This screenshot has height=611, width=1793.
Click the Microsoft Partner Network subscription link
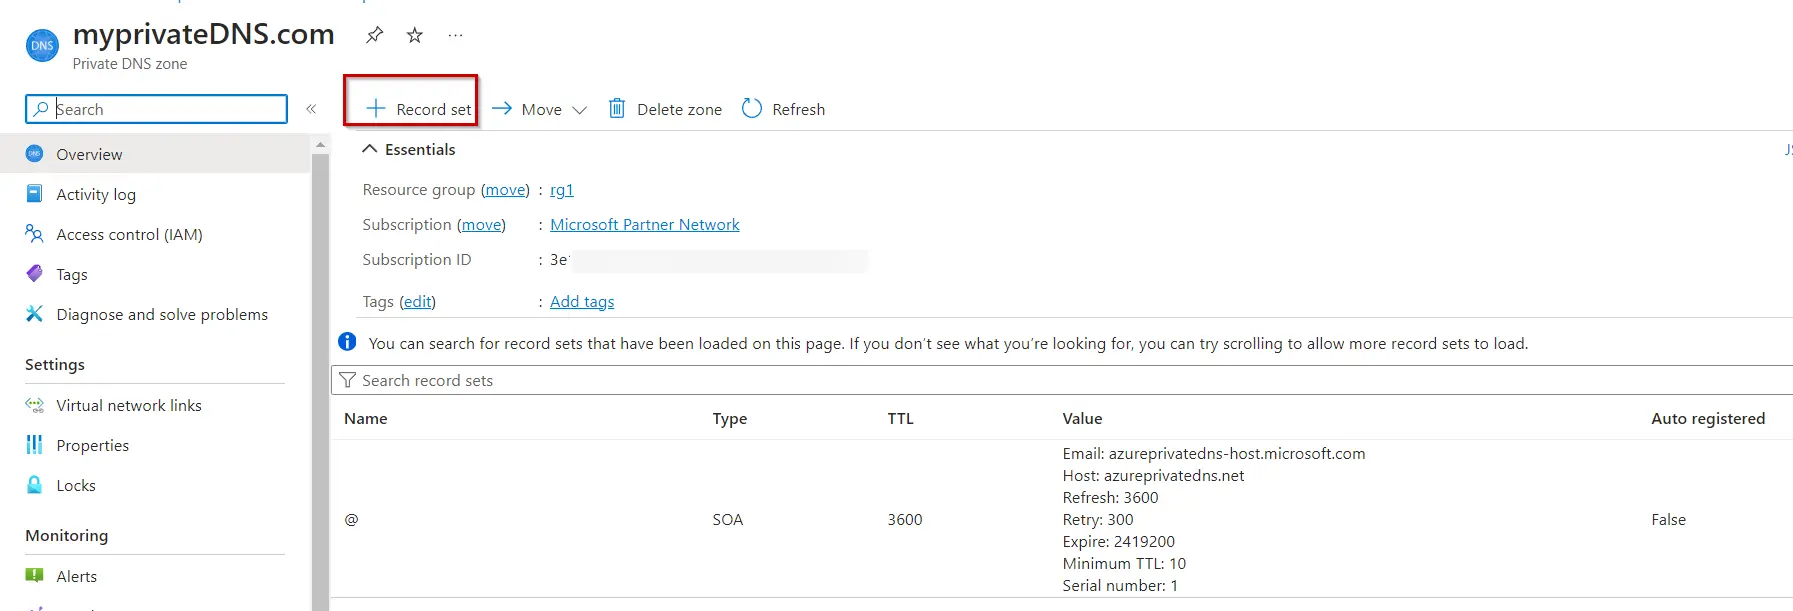645,224
